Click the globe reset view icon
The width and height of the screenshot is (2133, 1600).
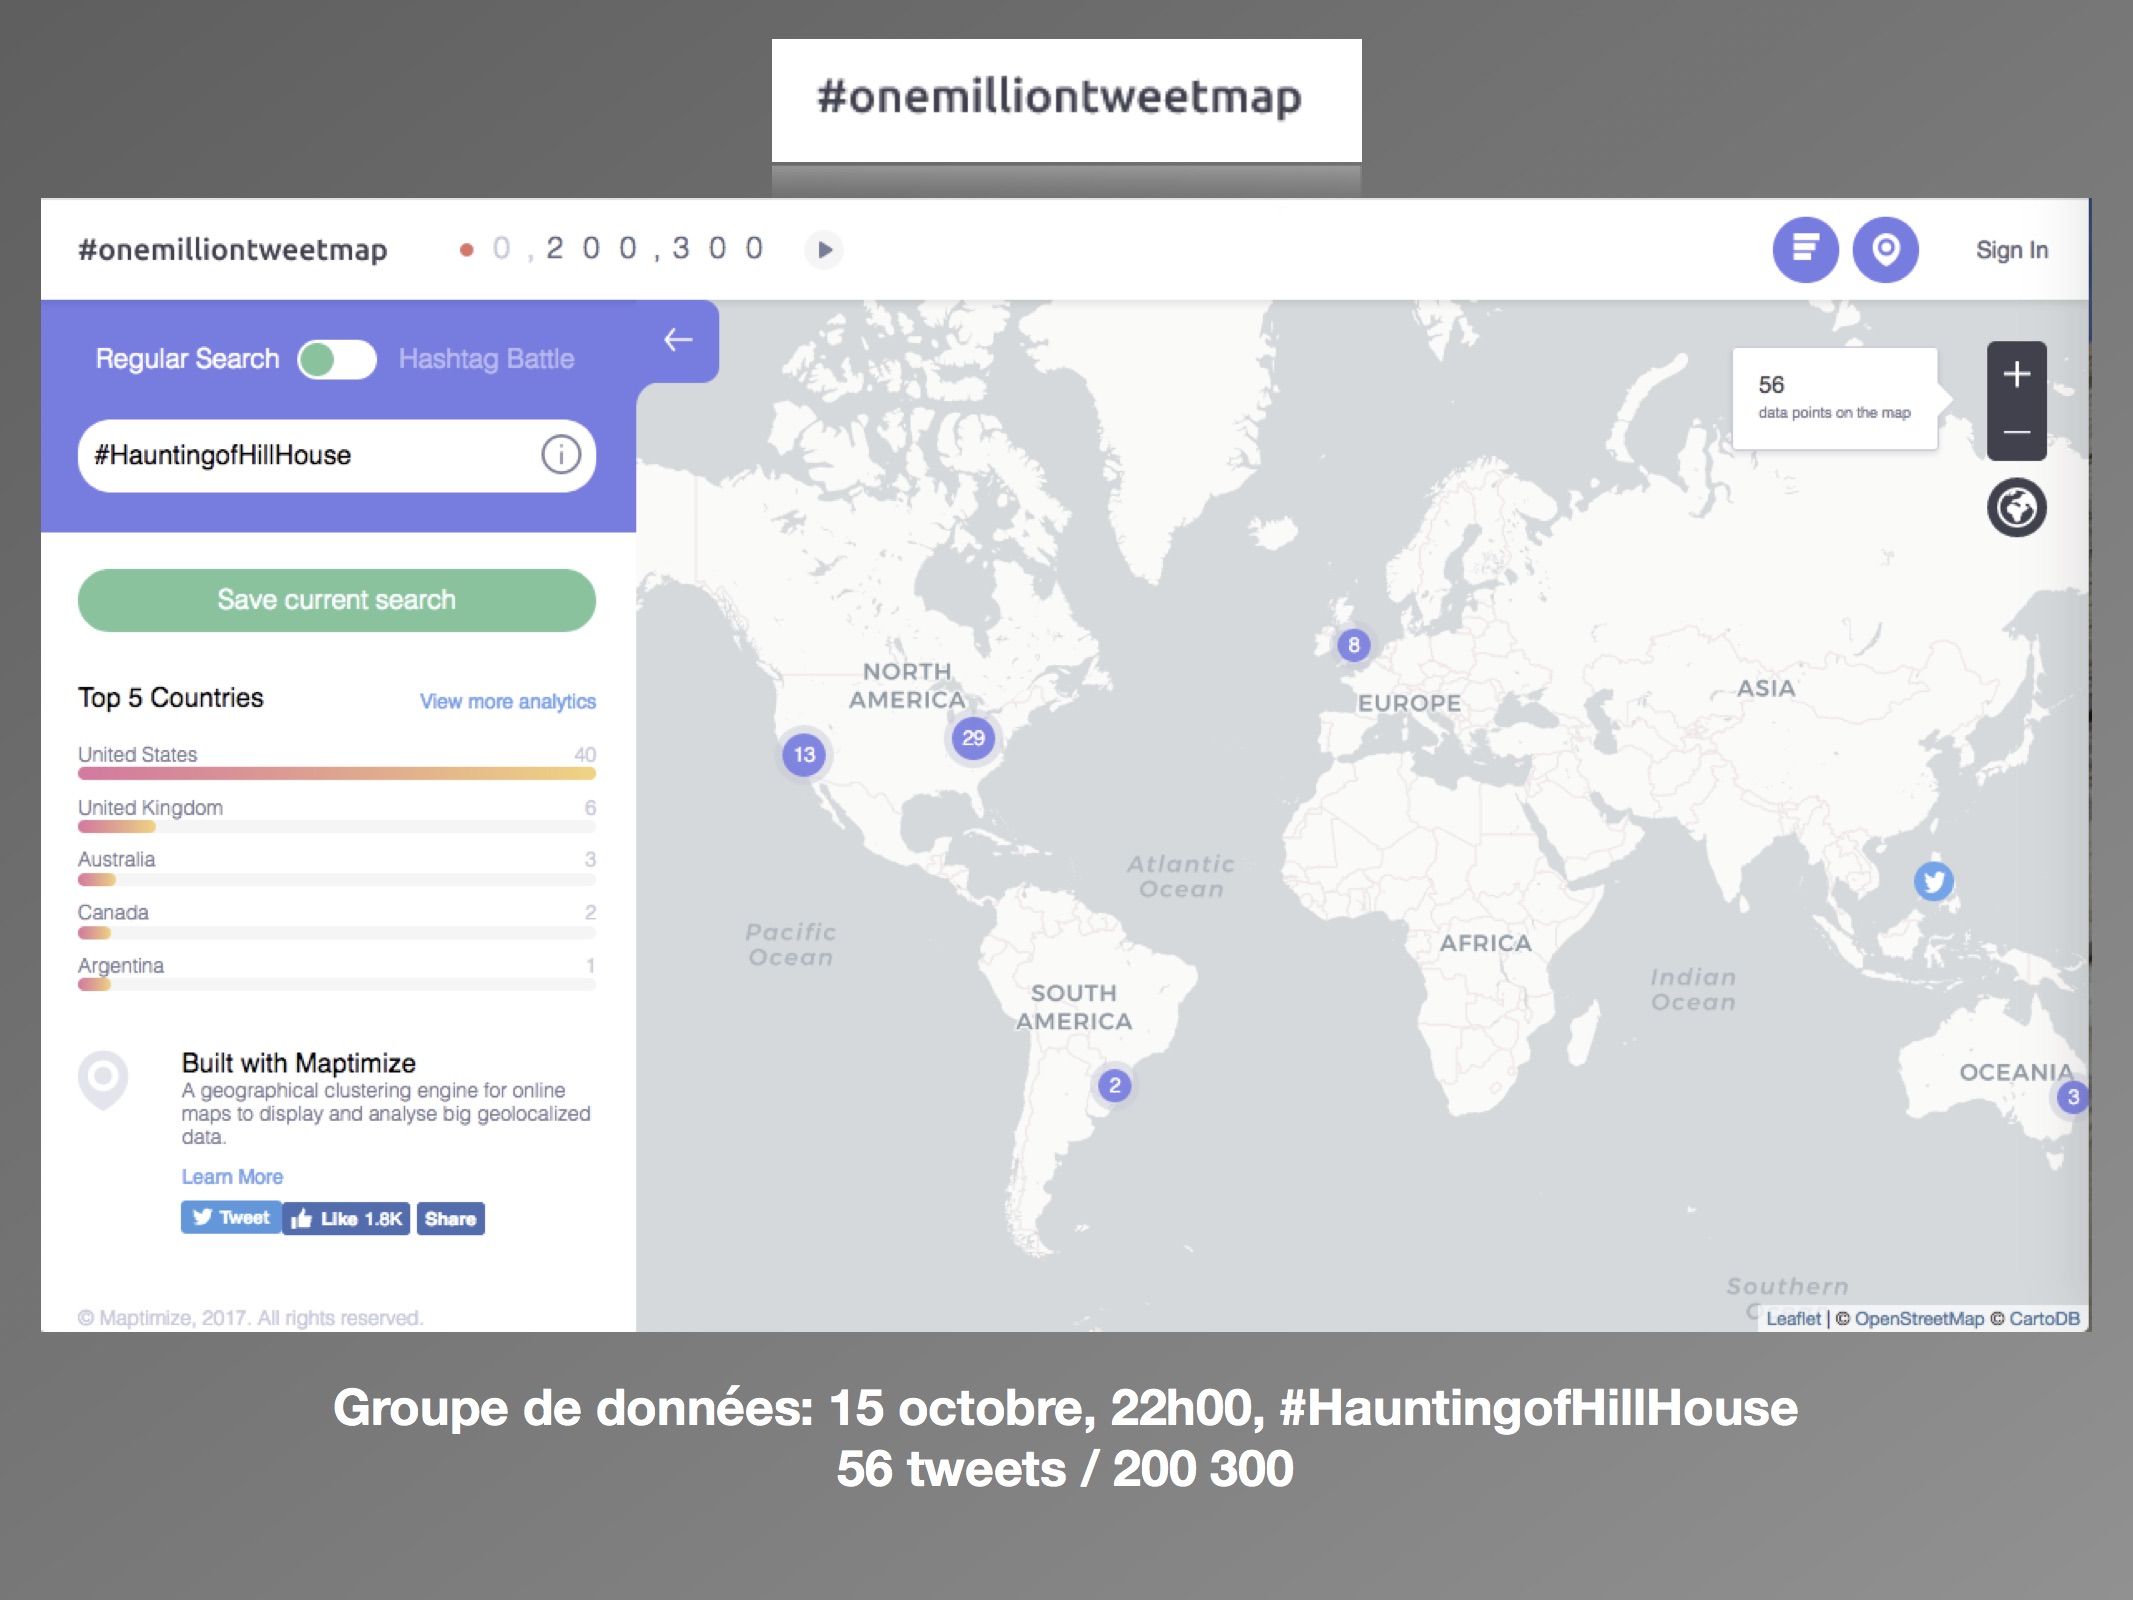click(2016, 508)
